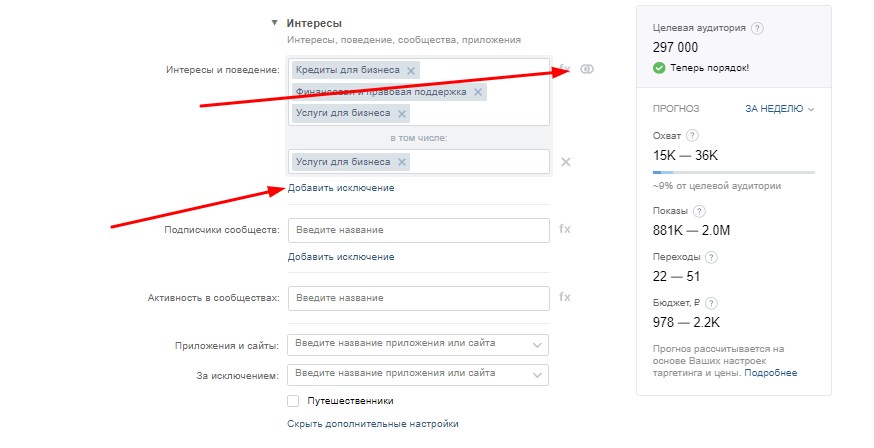Open fx formula for Активность в сообществах

pyautogui.click(x=565, y=297)
